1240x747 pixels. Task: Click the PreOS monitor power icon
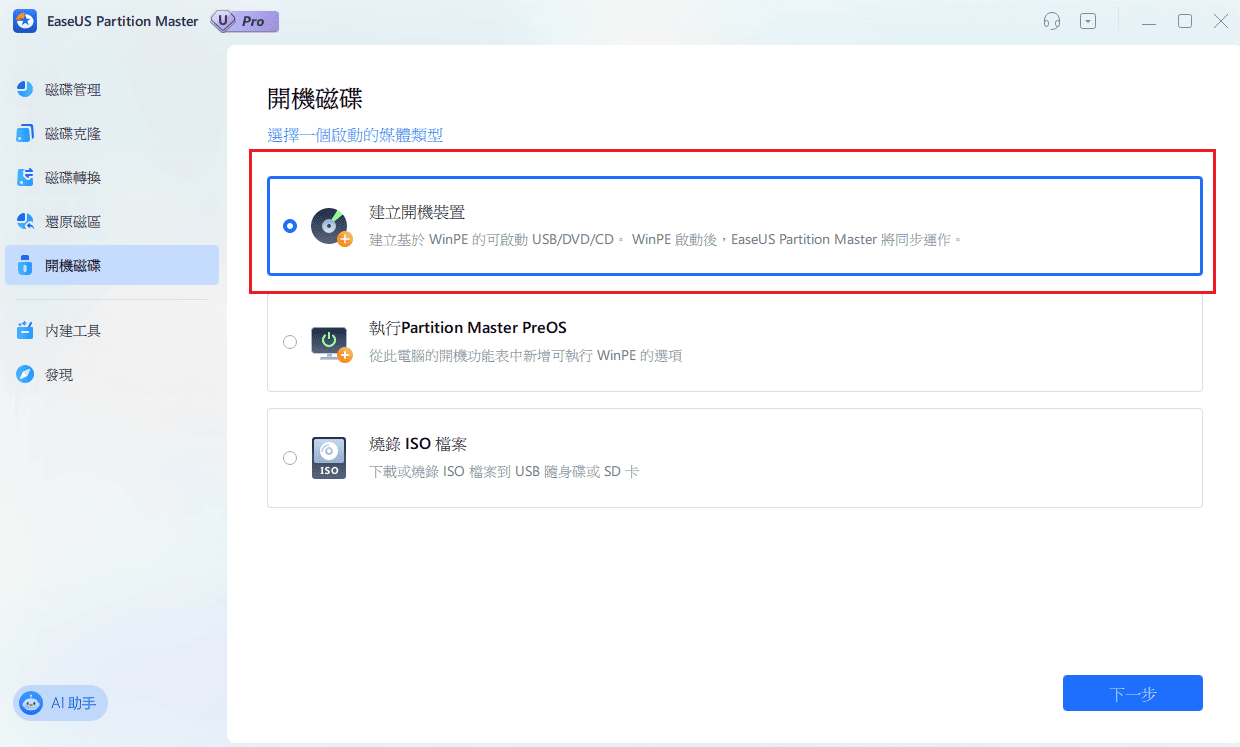coord(328,341)
